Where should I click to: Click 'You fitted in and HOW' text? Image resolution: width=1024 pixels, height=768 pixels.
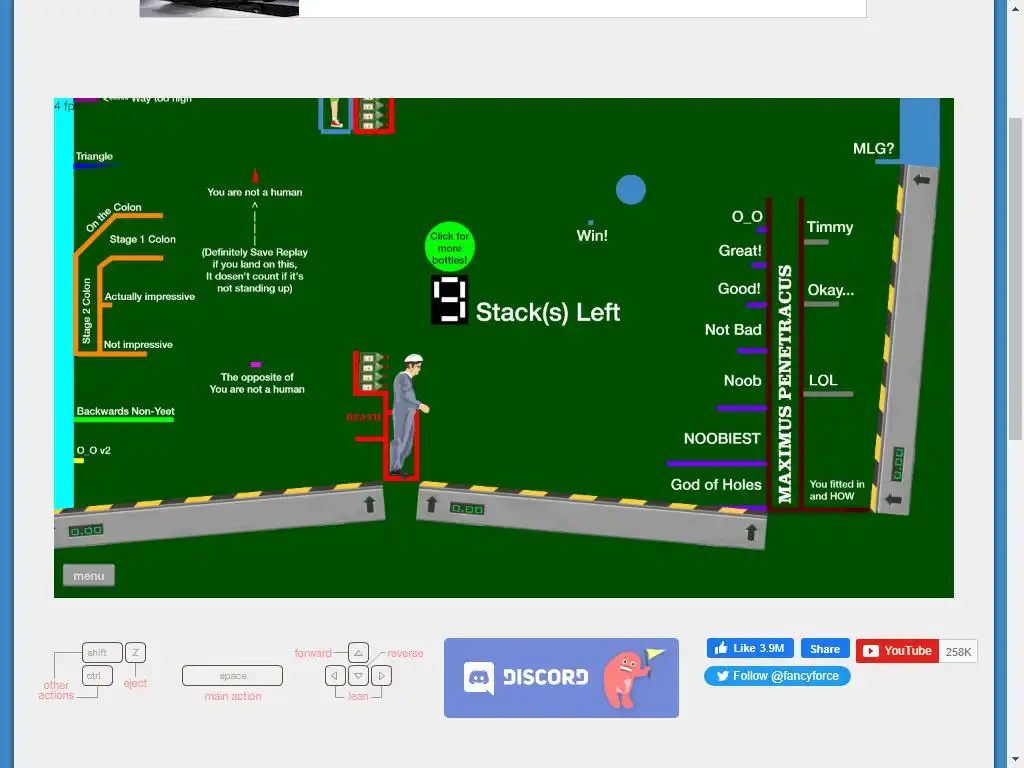pyautogui.click(x=837, y=490)
